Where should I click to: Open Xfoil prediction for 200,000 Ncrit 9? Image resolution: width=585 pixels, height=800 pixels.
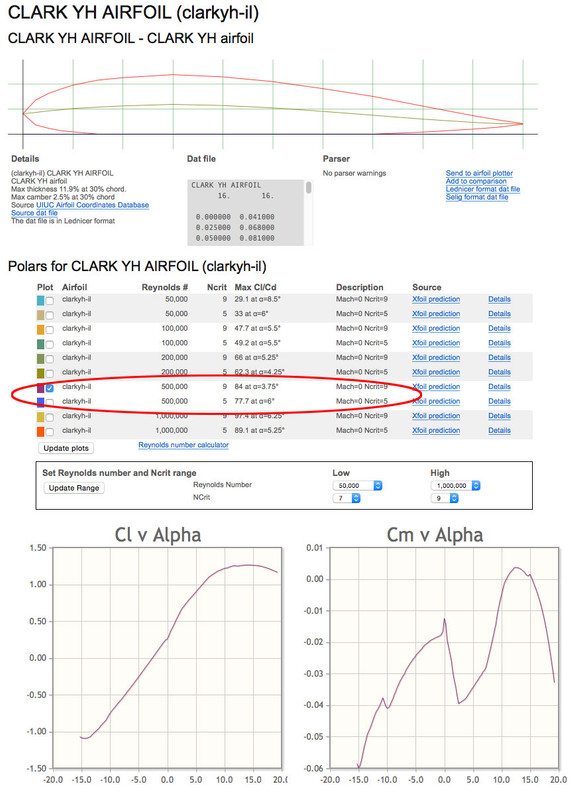pos(436,358)
